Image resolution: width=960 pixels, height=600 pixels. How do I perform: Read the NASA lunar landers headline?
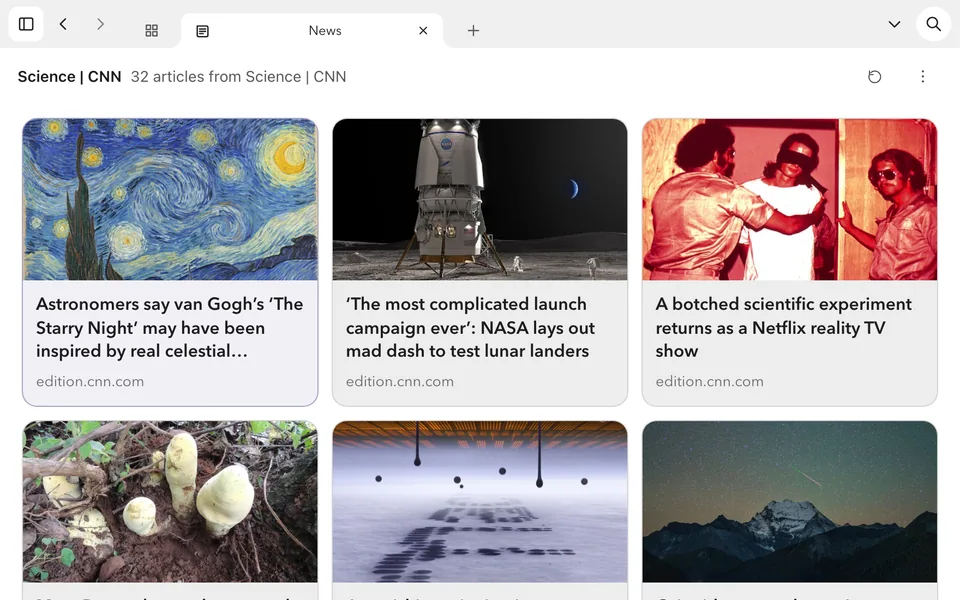click(470, 328)
